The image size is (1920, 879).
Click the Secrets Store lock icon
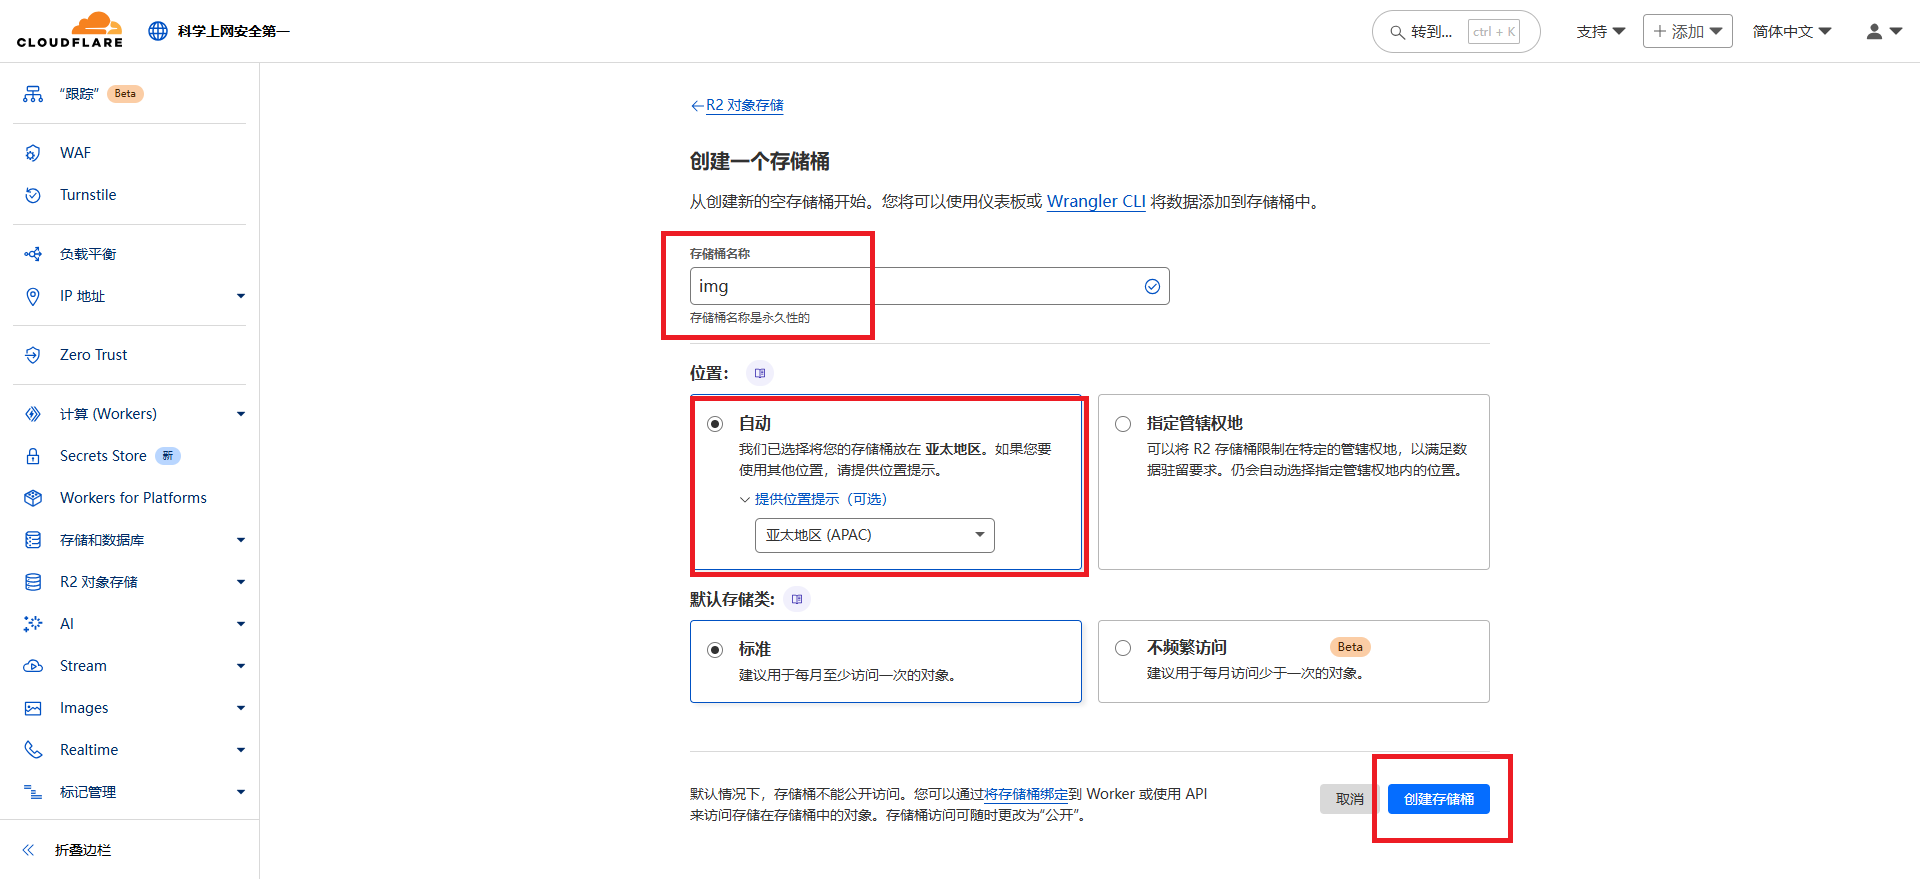pos(33,456)
